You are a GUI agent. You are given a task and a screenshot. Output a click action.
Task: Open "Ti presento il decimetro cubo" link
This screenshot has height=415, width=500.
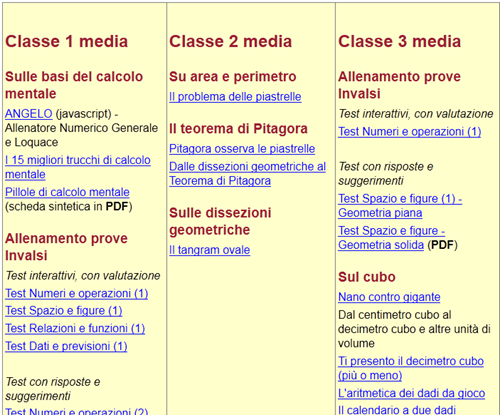click(x=411, y=368)
